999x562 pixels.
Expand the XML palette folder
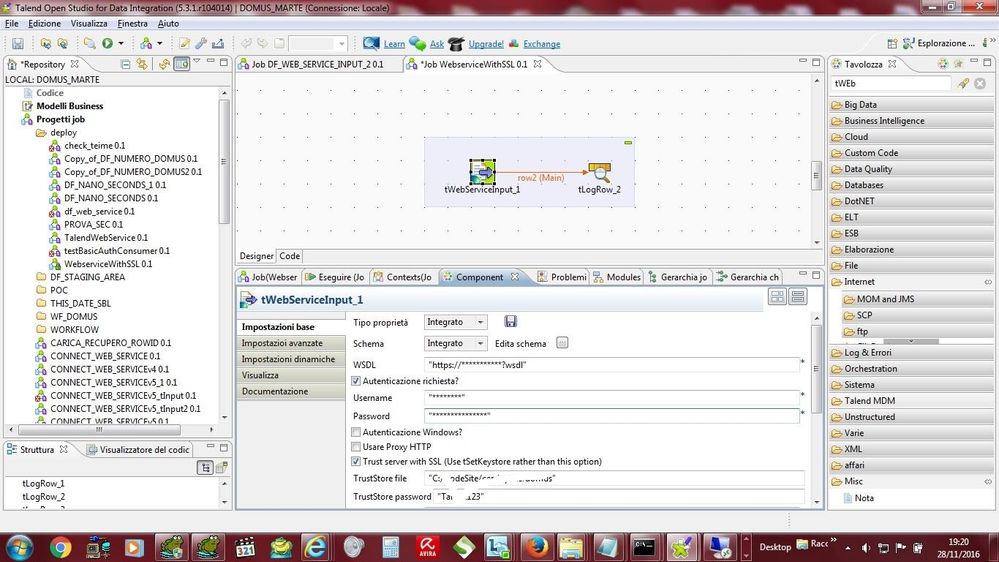[912, 449]
